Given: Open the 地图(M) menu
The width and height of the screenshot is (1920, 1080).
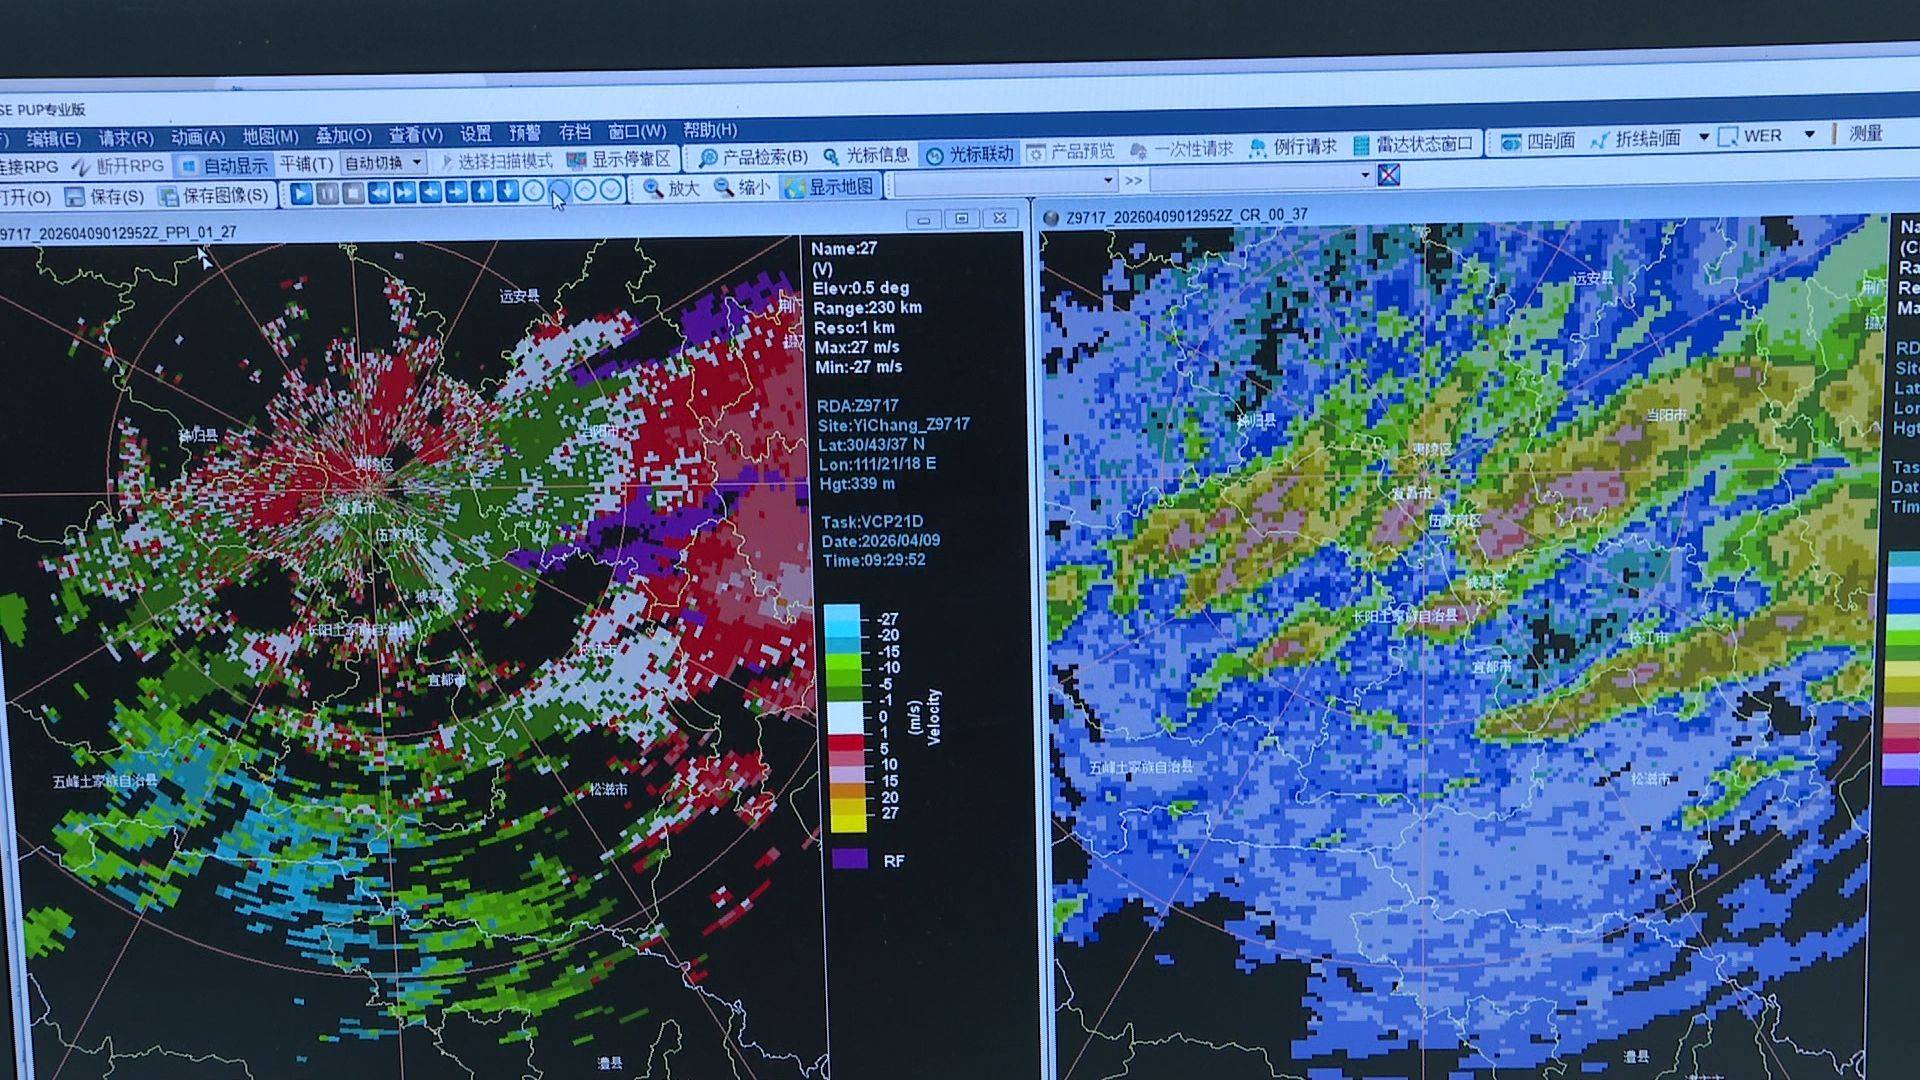Looking at the screenshot, I should coord(270,136).
